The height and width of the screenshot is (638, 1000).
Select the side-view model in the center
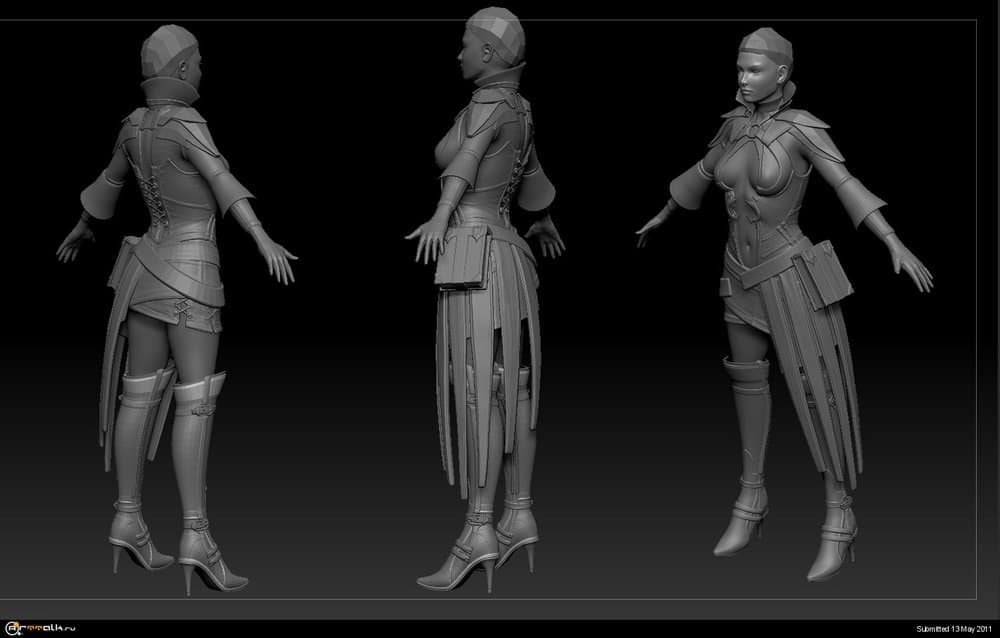pyautogui.click(x=480, y=300)
